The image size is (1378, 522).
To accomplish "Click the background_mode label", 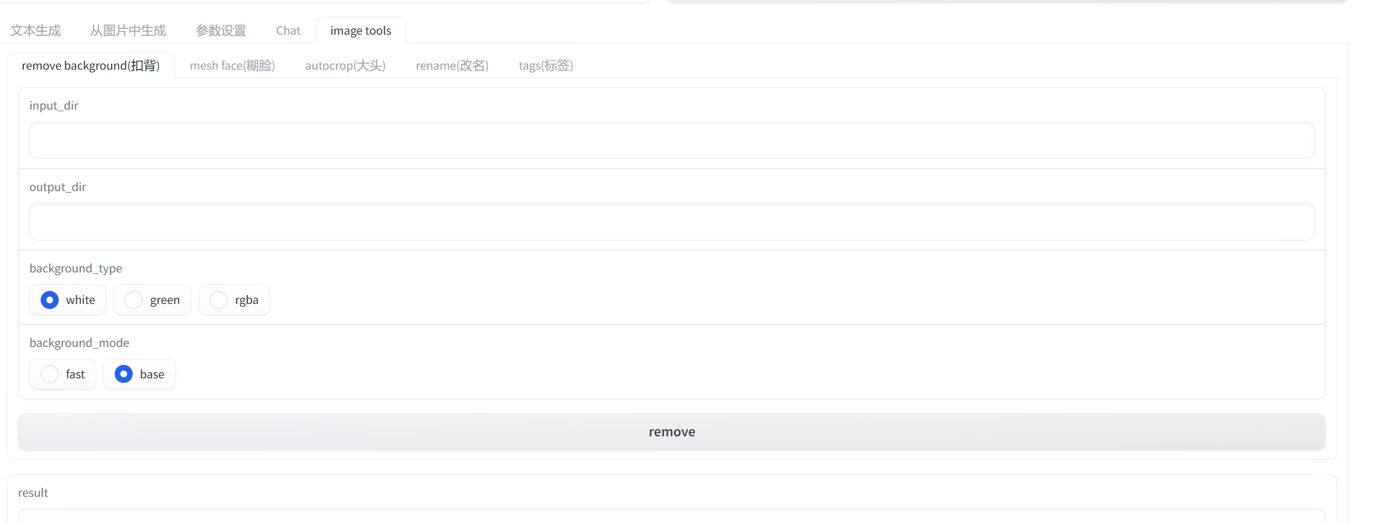I will pos(79,343).
